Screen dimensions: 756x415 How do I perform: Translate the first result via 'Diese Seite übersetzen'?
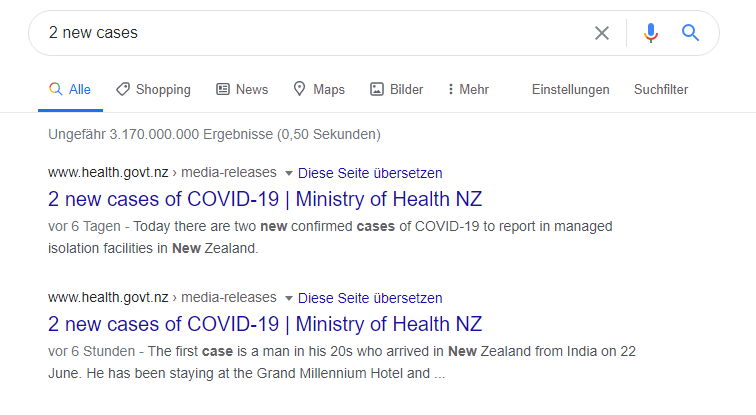[x=370, y=173]
